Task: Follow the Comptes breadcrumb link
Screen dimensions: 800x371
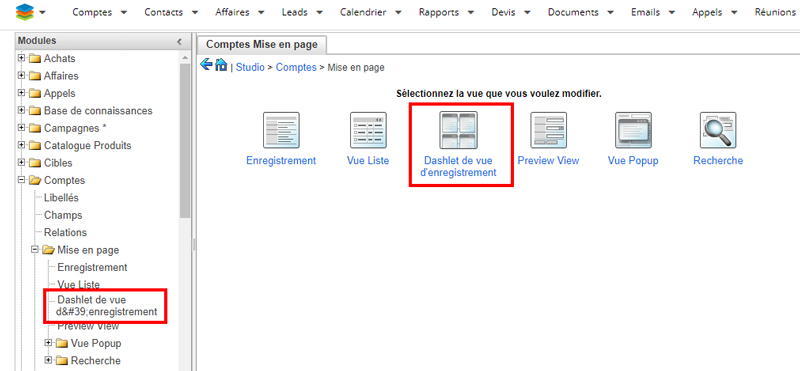Action: tap(296, 67)
